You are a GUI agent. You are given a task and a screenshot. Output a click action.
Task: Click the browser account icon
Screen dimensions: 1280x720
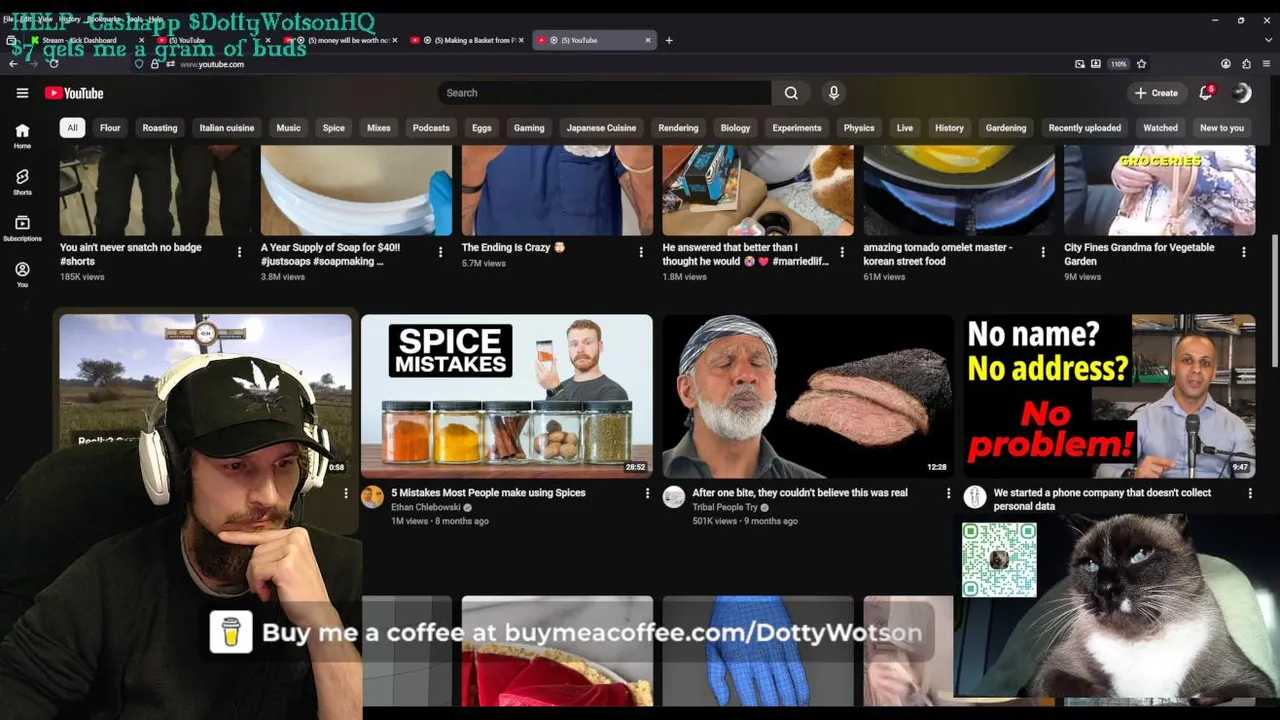1226,64
